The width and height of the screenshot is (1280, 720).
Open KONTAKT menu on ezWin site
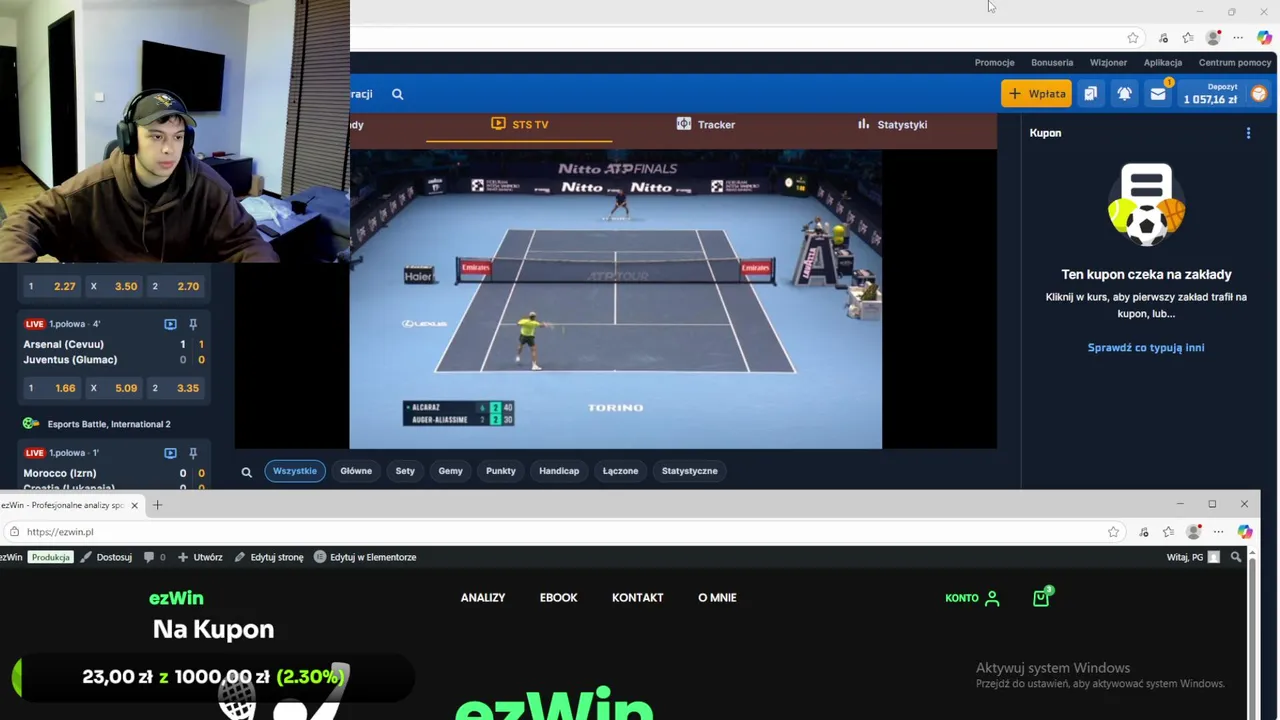tap(638, 598)
